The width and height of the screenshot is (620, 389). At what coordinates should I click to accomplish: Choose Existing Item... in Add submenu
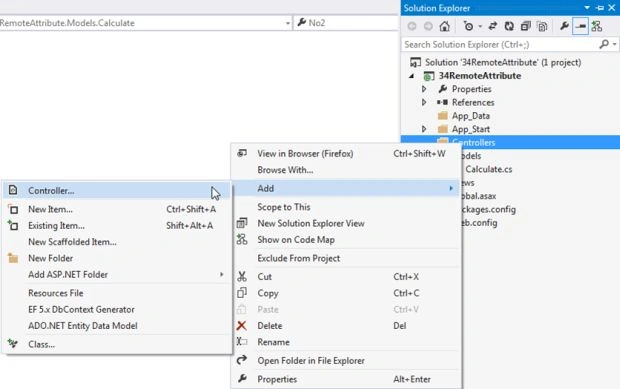pos(117,225)
